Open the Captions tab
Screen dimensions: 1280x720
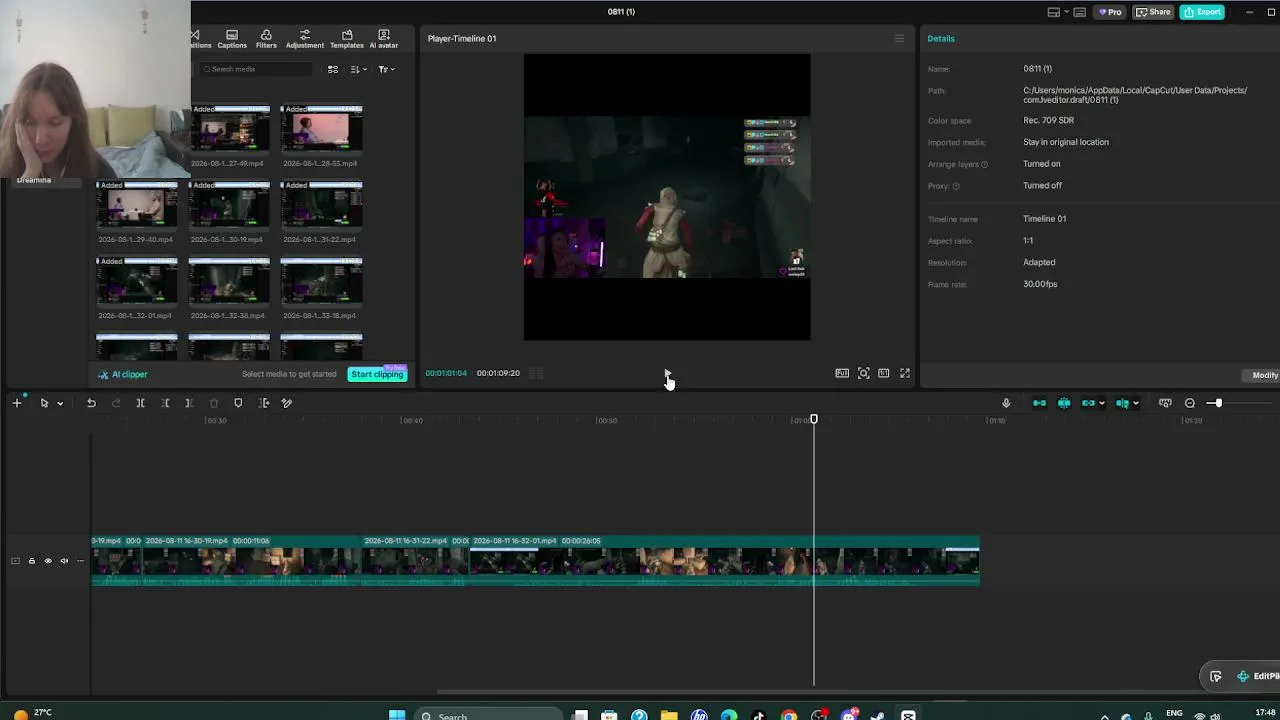tap(232, 39)
